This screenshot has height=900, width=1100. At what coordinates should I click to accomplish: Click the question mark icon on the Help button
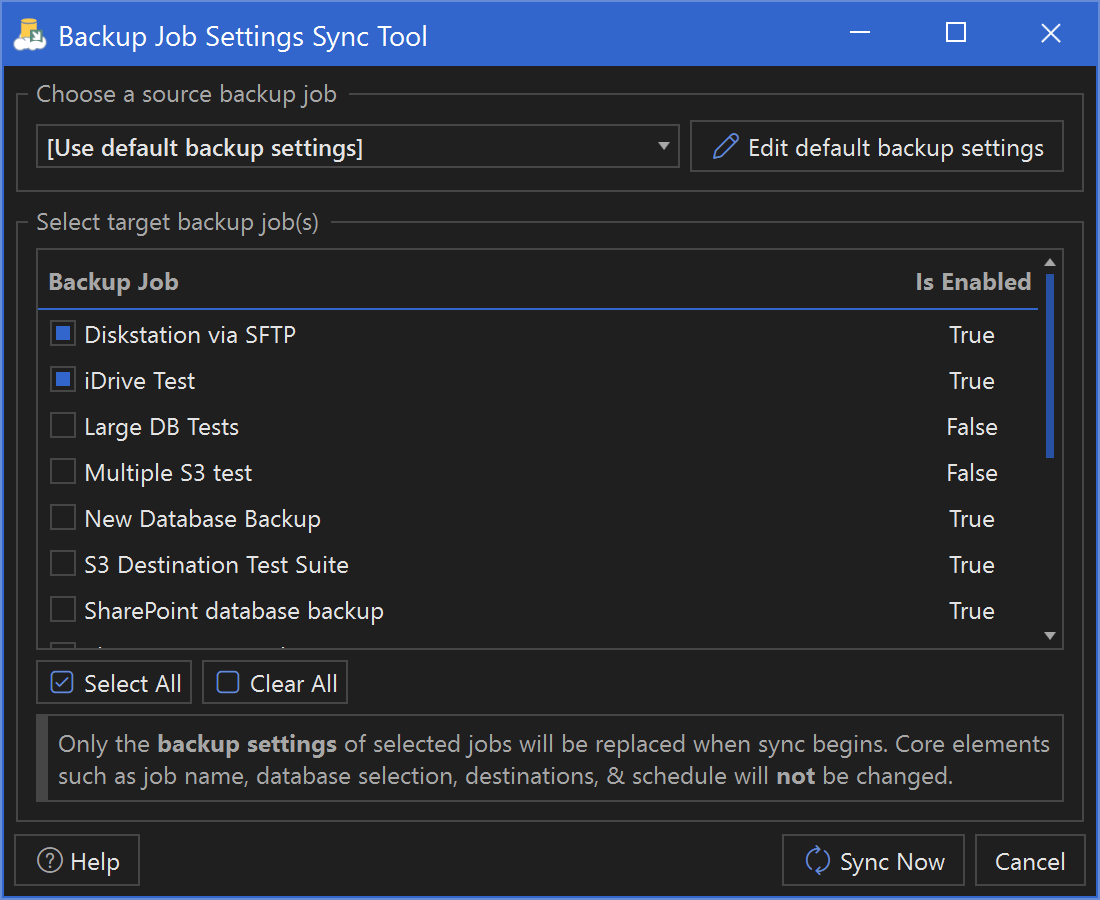[47, 860]
